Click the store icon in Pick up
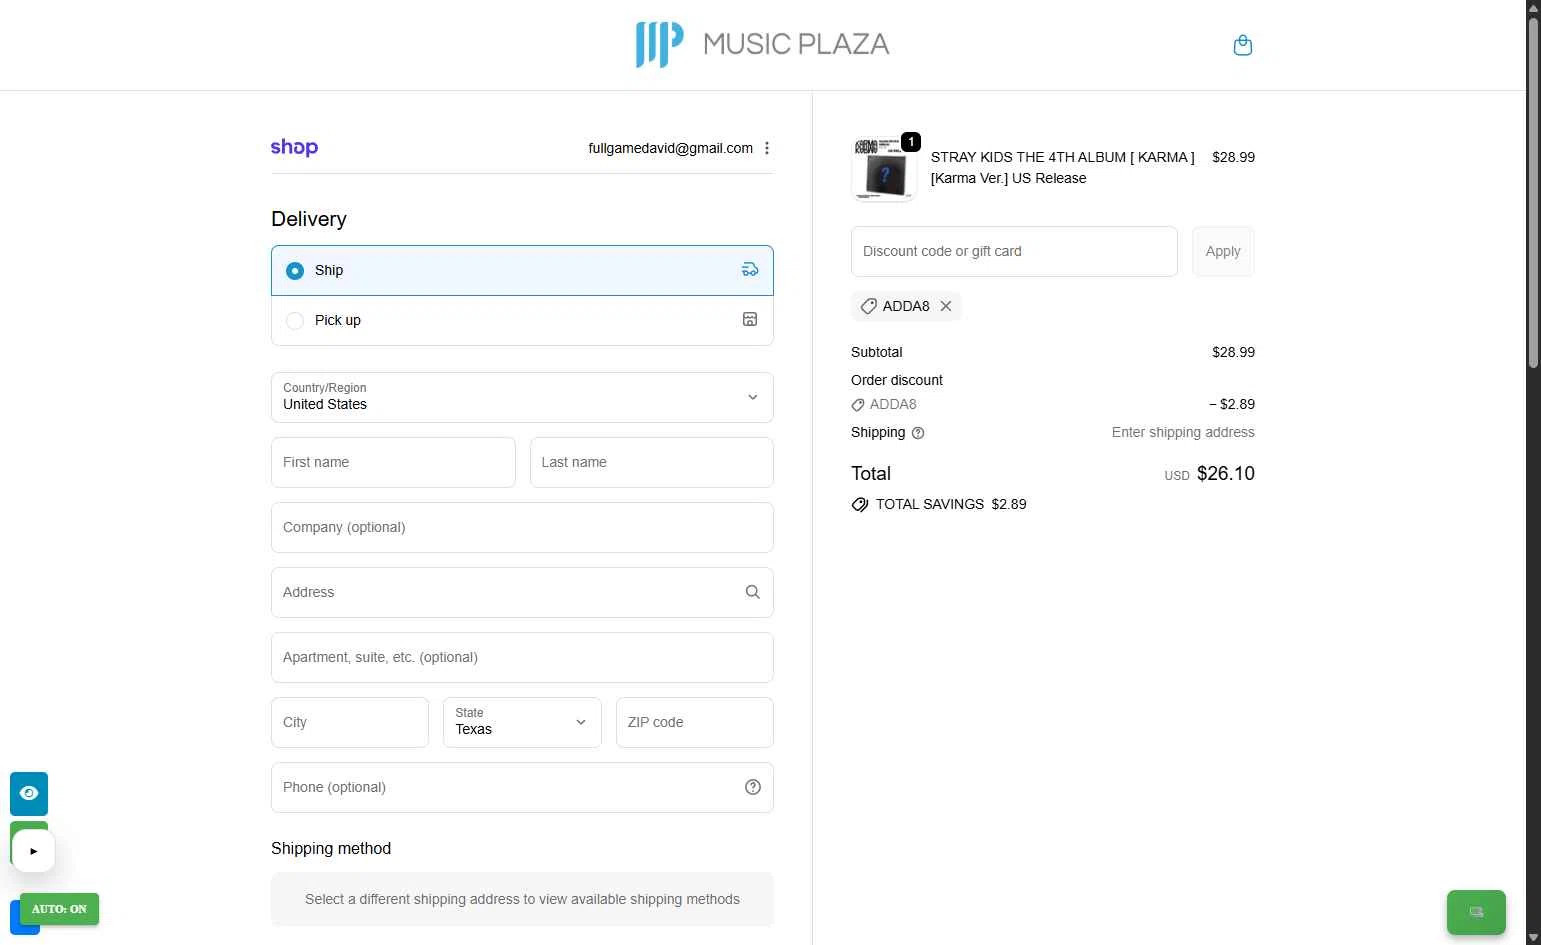 click(750, 319)
